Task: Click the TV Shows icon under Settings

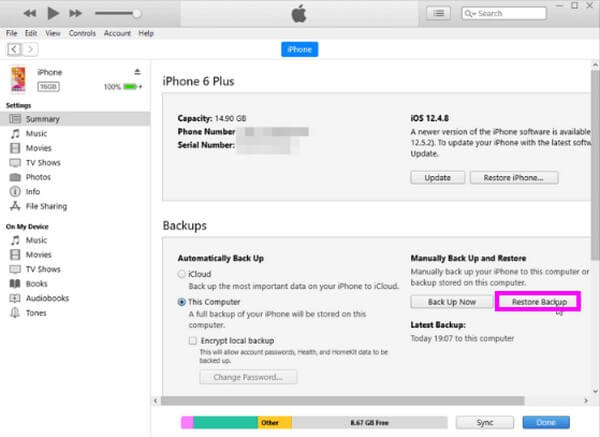Action: point(15,163)
